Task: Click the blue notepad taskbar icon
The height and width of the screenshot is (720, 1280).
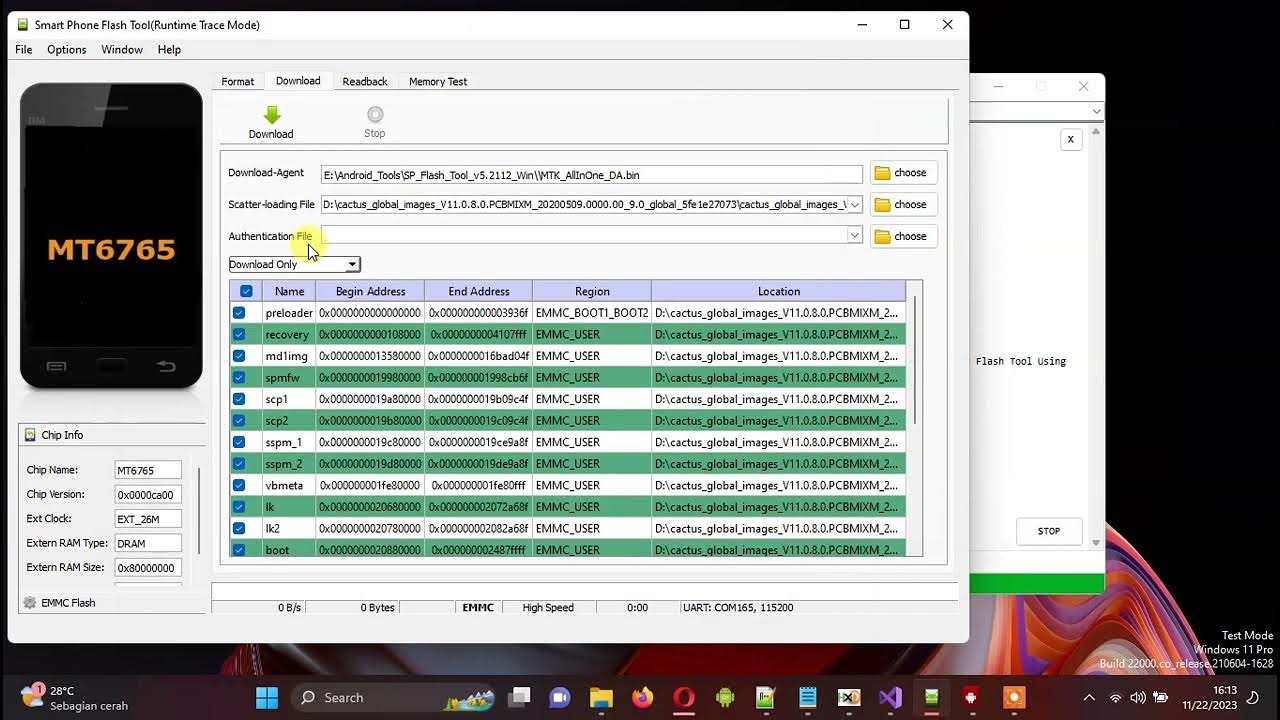Action: click(808, 697)
